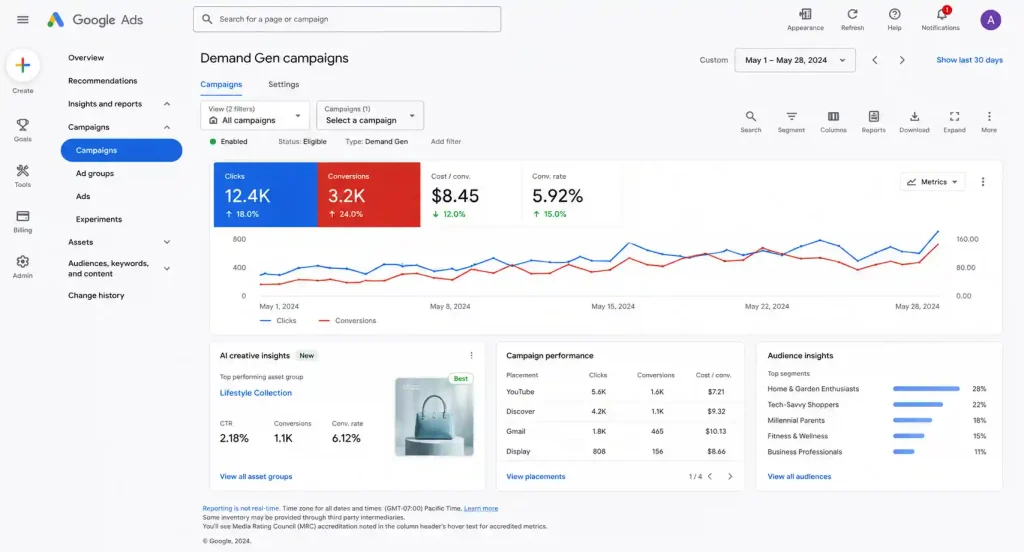1024x552 pixels.
Task: Open the account avatar A
Action: 990,20
